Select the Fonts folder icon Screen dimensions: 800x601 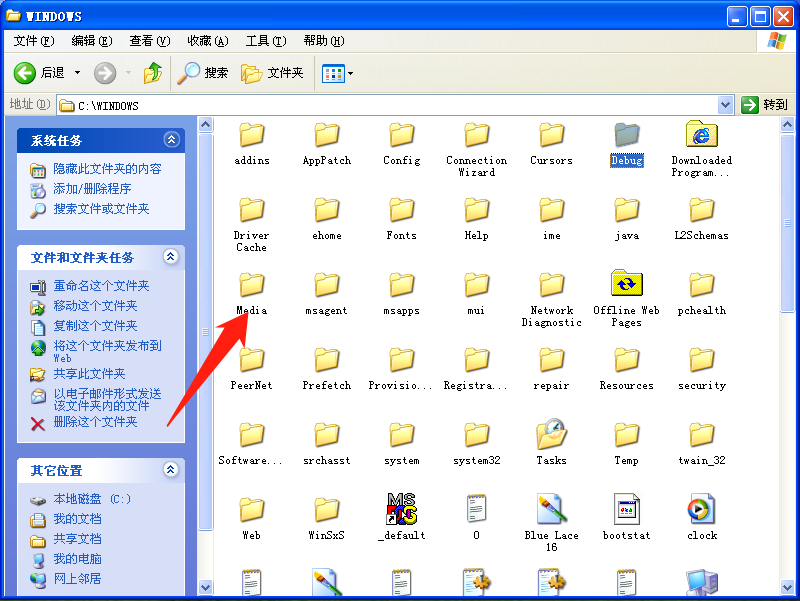pos(402,209)
